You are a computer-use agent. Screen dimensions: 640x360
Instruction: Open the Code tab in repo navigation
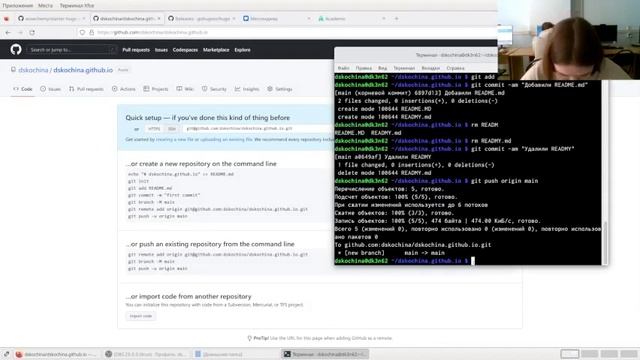tap(23, 89)
